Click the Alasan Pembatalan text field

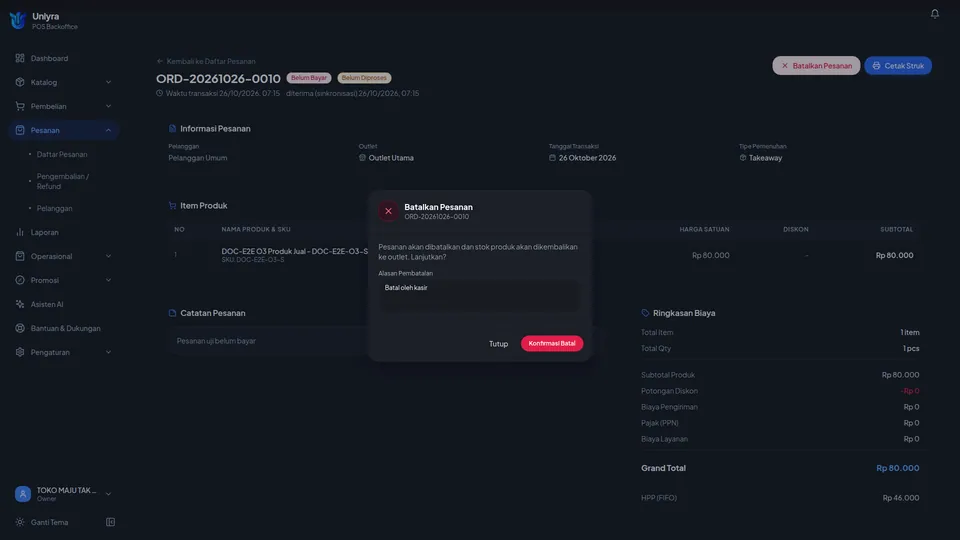(479, 295)
